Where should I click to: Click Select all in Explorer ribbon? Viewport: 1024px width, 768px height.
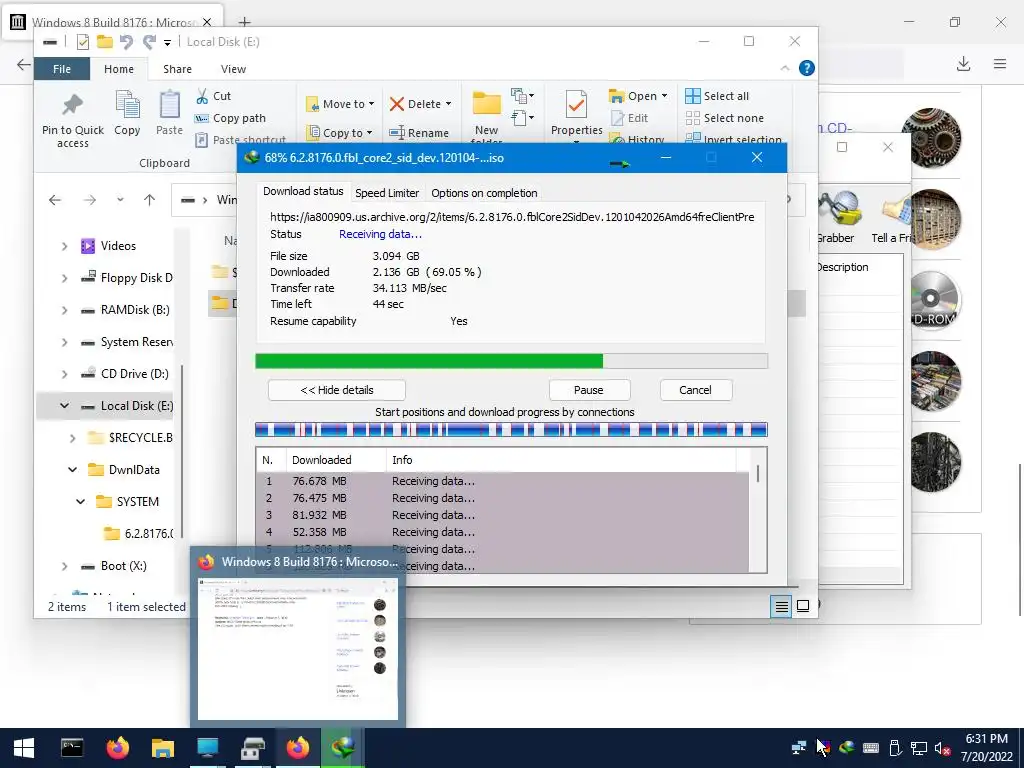[x=717, y=96]
